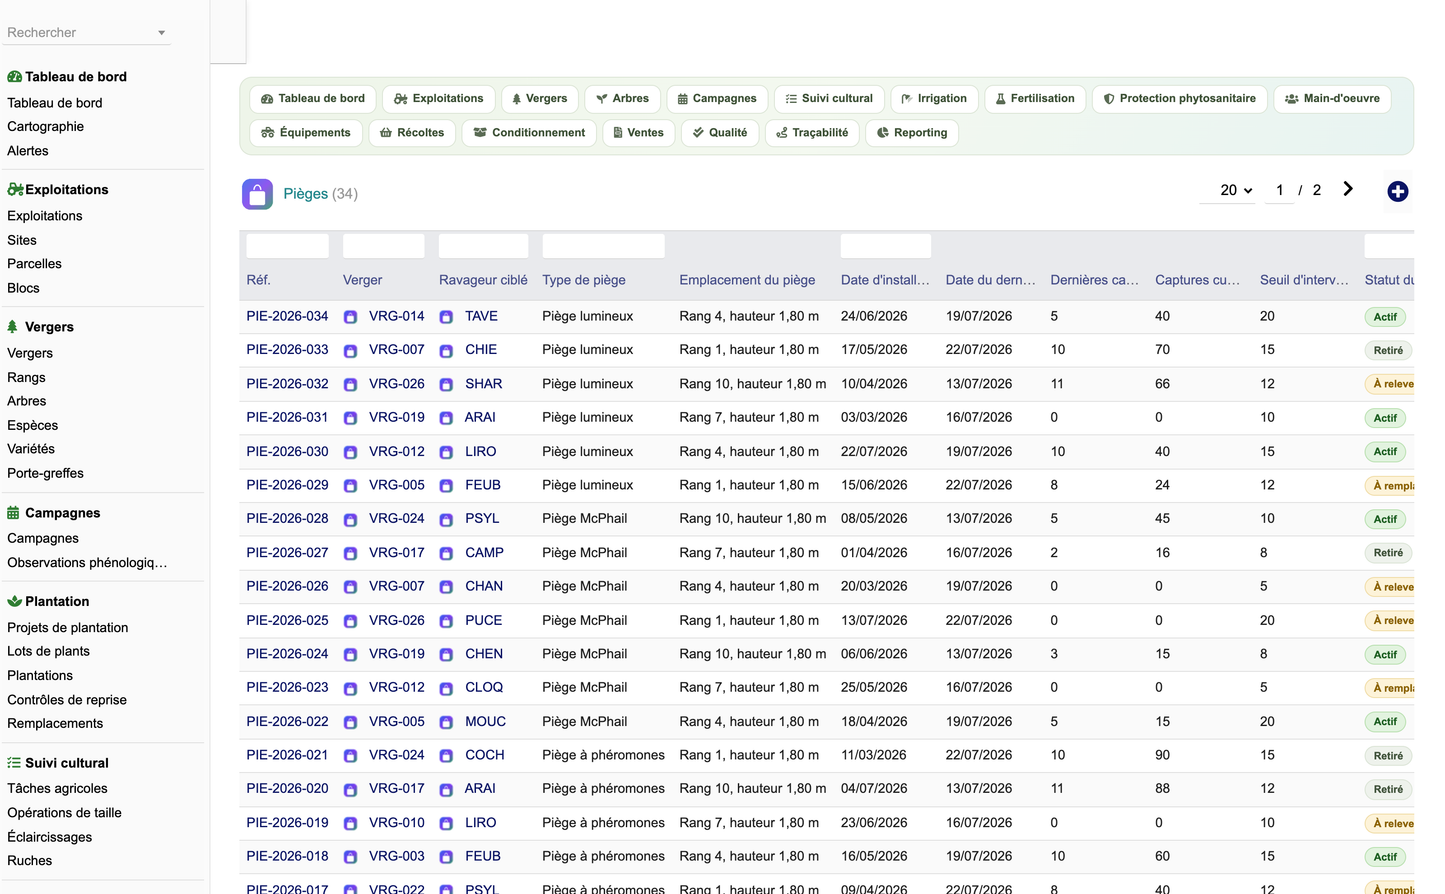Click the Piège à phéromones cell of PIE-2026-021
The height and width of the screenshot is (894, 1445).
pyautogui.click(x=603, y=755)
